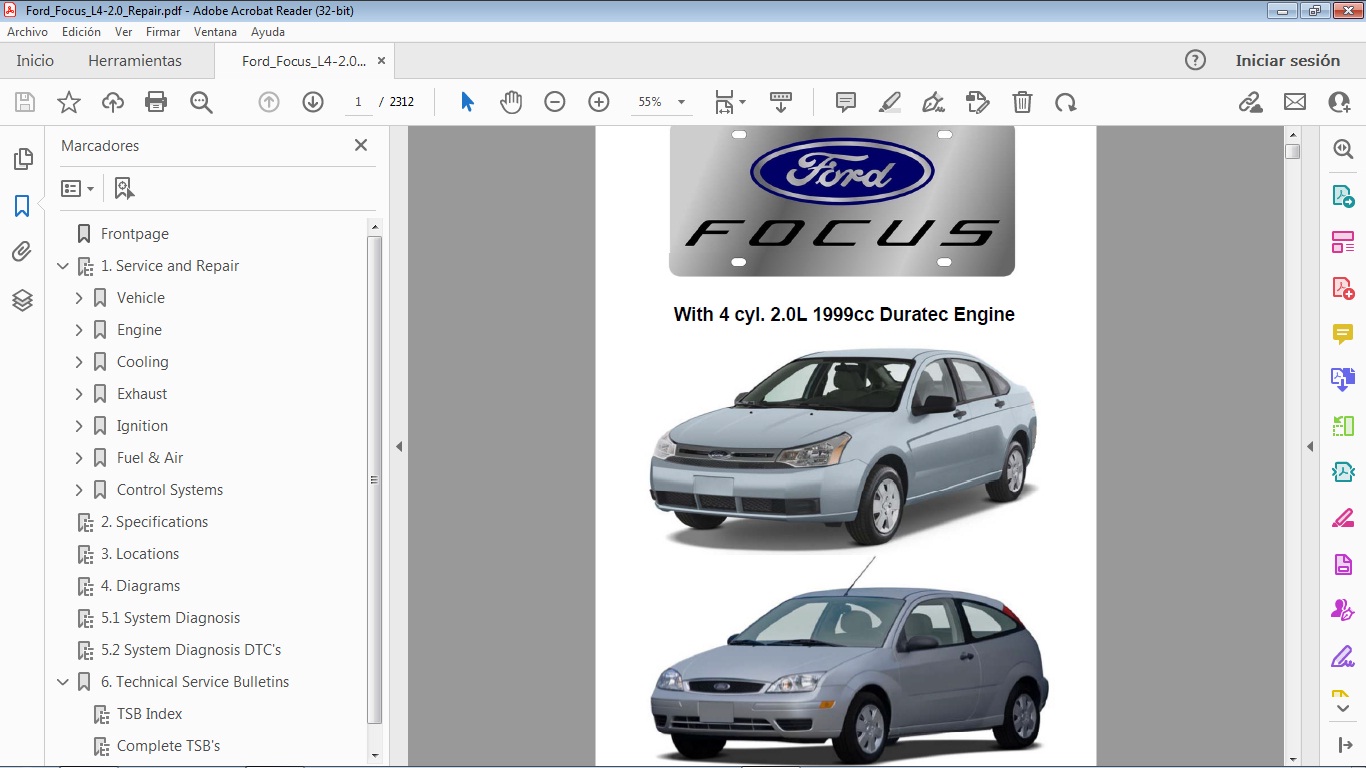Open the zoom level dropdown
This screenshot has height=768, width=1366.
click(681, 101)
